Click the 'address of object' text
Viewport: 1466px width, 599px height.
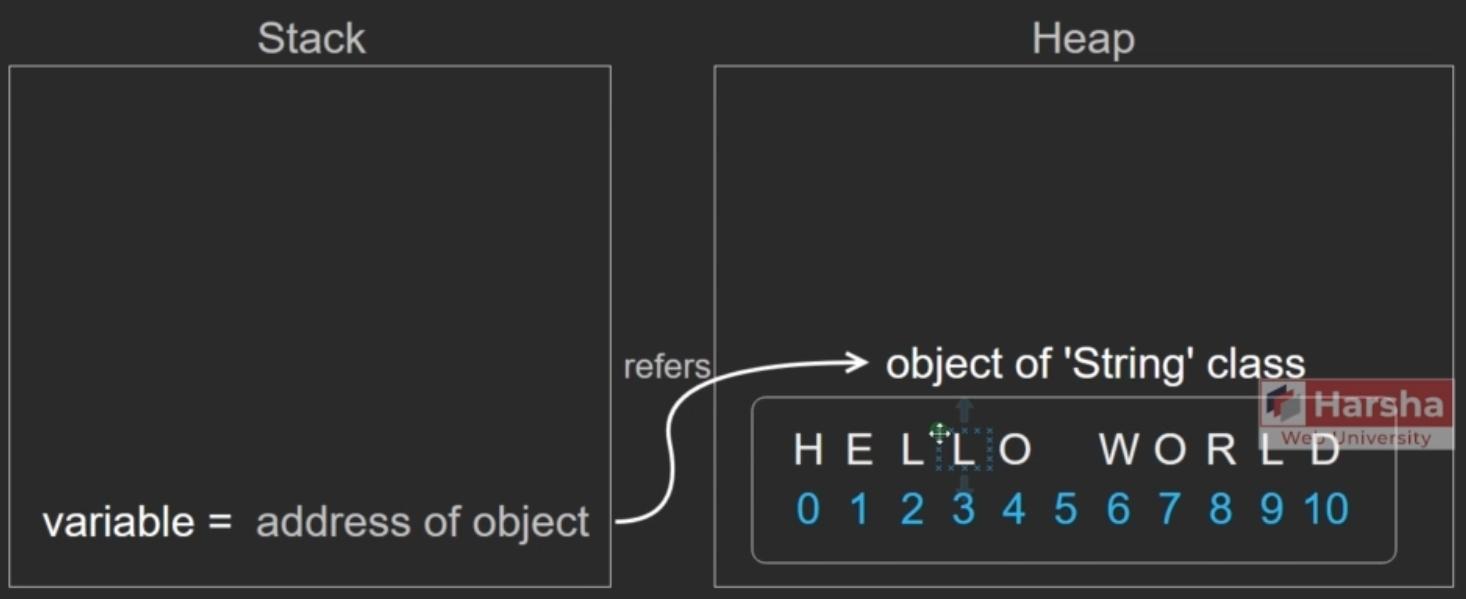coord(423,522)
